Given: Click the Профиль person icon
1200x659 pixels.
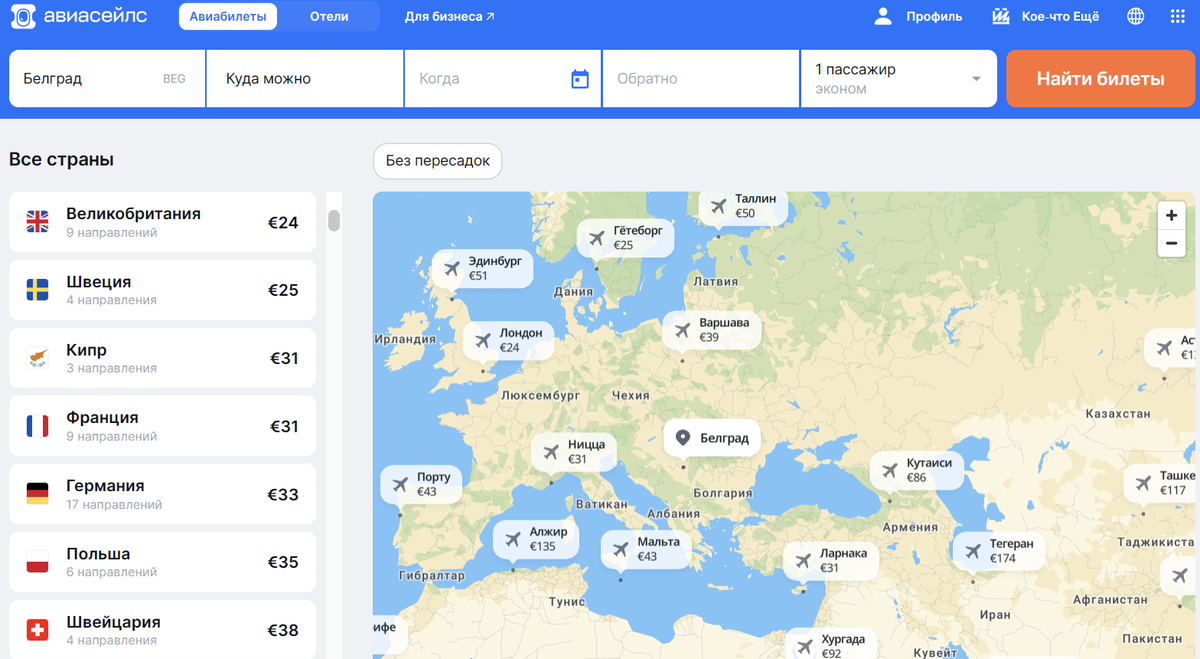Looking at the screenshot, I should point(883,16).
